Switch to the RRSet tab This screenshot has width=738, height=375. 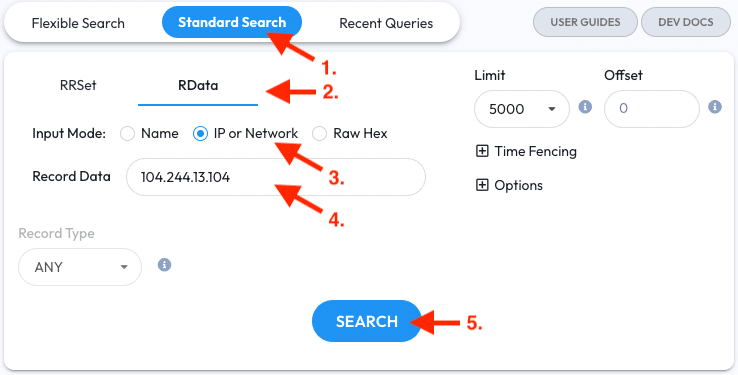click(78, 86)
